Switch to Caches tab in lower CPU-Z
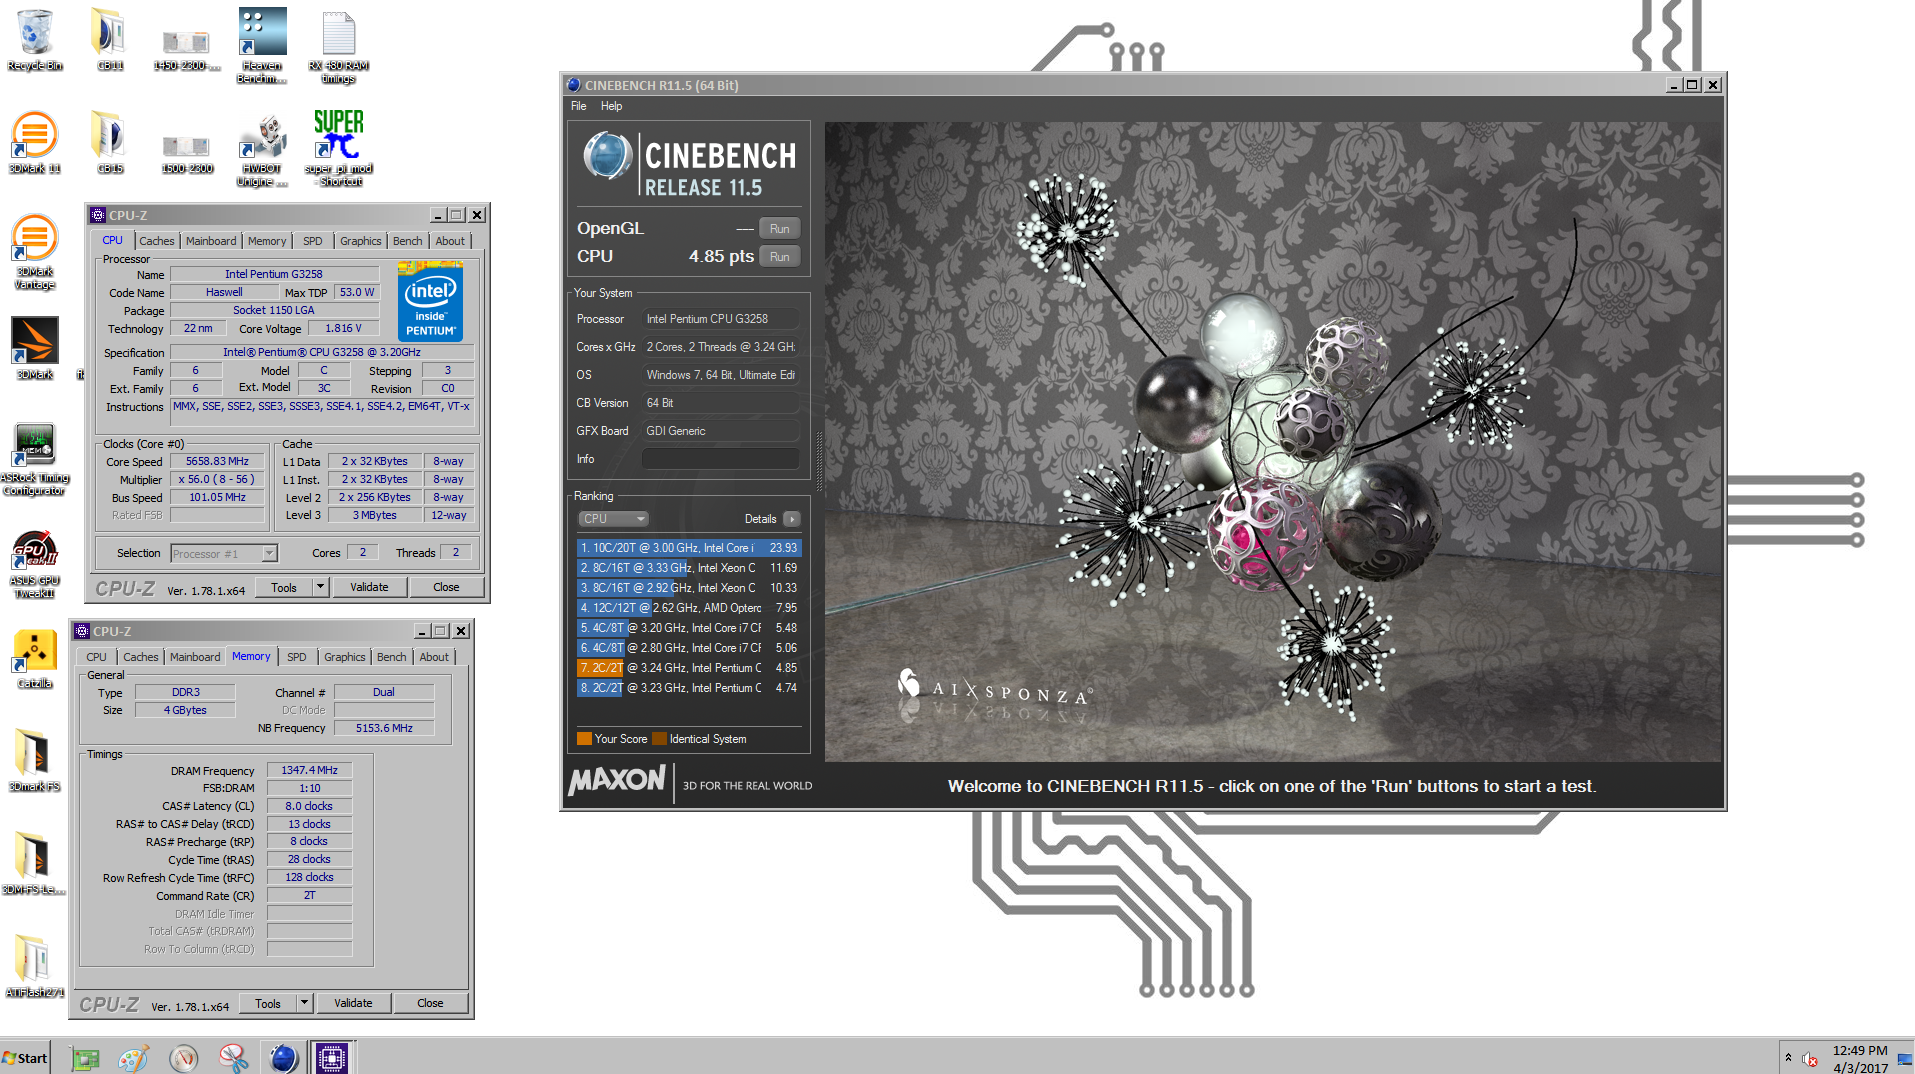The image size is (1915, 1074). pos(140,657)
